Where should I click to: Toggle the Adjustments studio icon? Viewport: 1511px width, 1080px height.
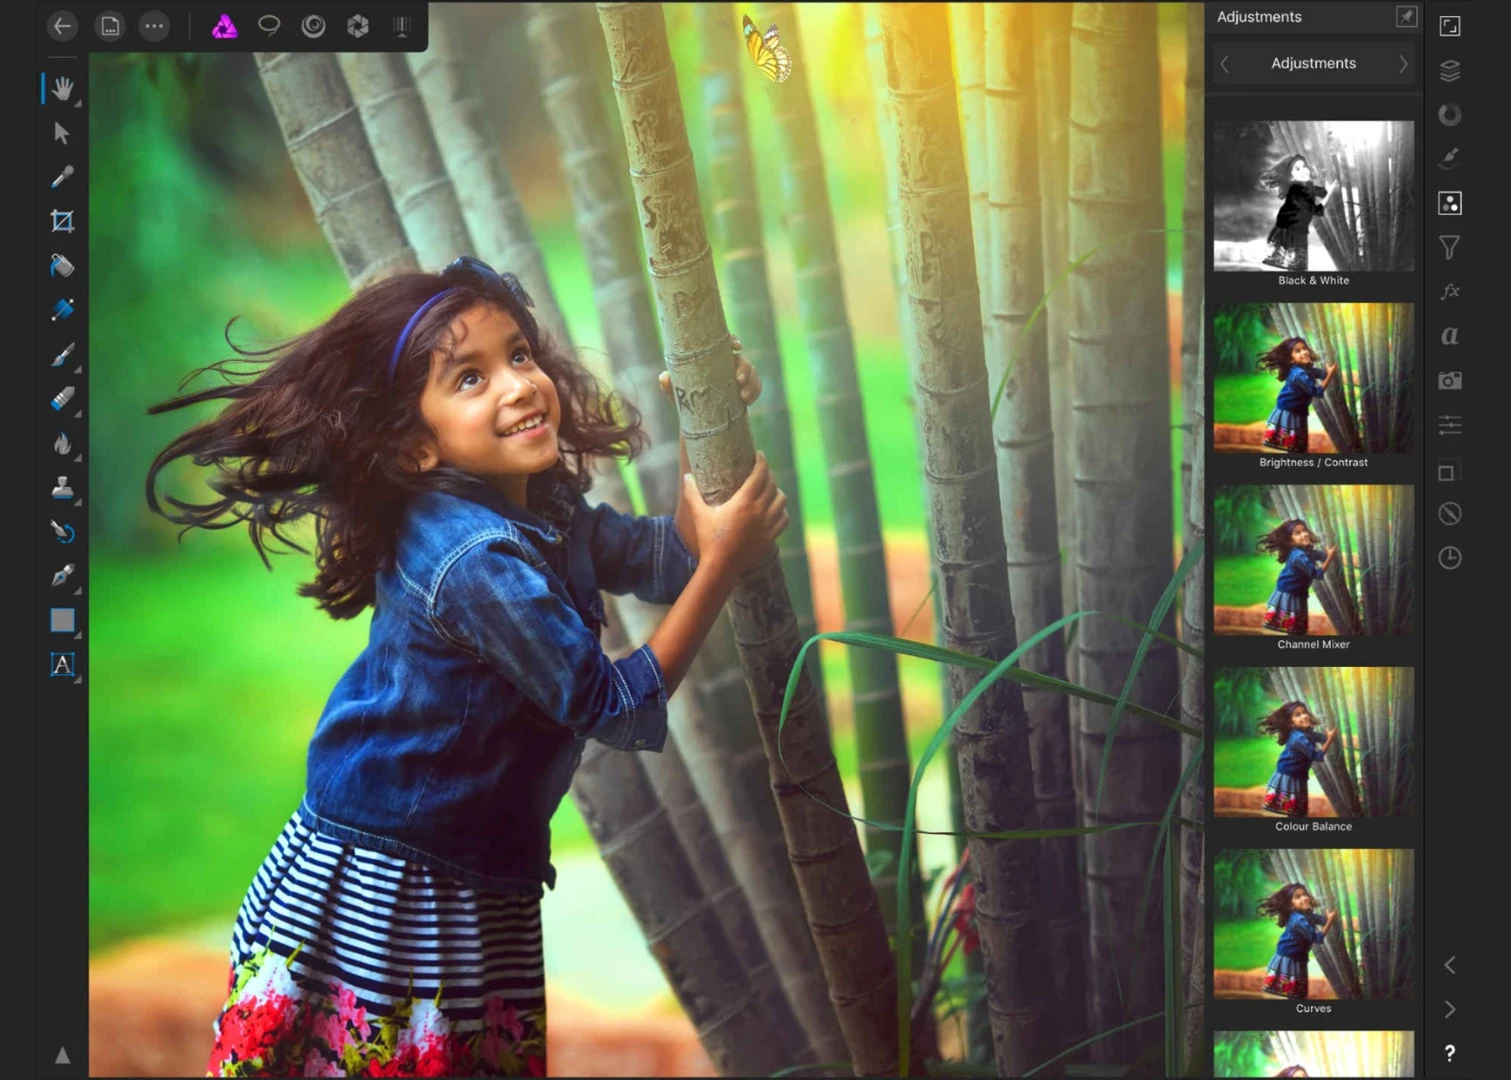pos(1450,203)
